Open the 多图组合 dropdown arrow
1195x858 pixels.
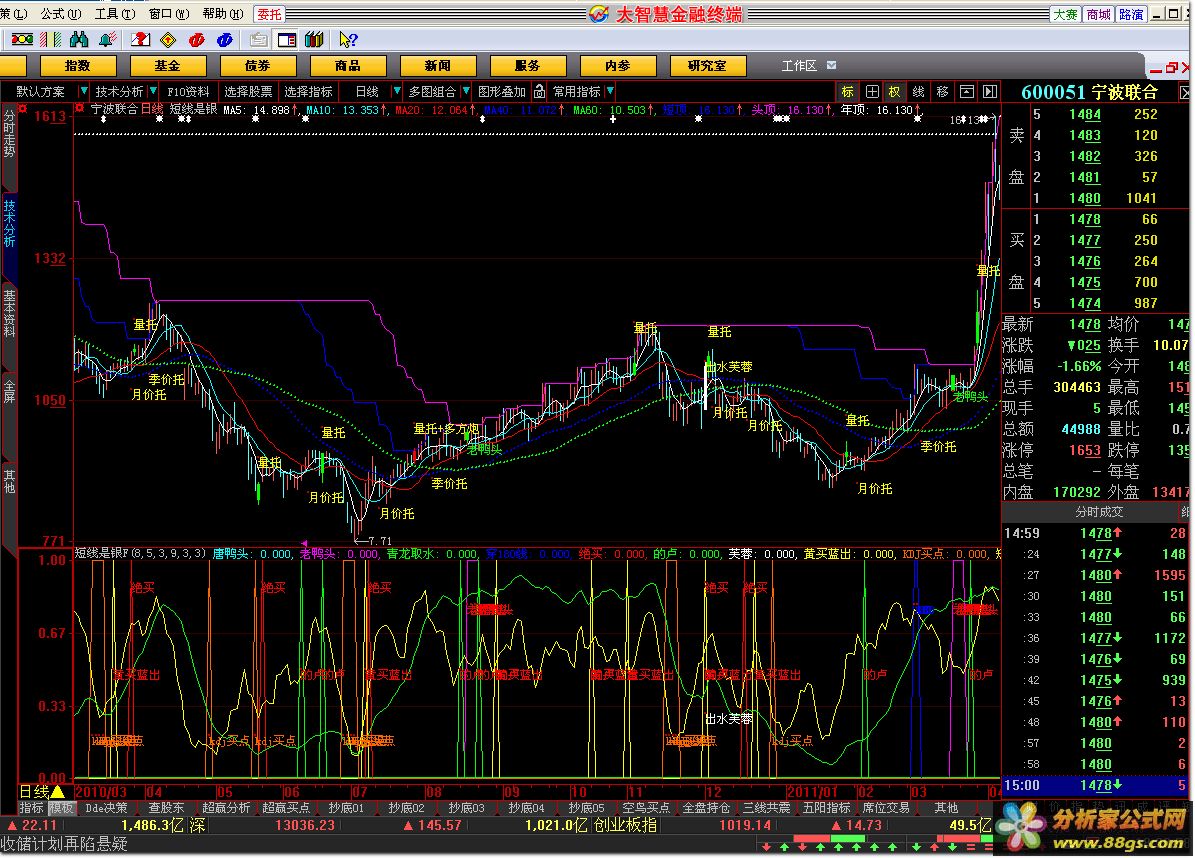466,91
